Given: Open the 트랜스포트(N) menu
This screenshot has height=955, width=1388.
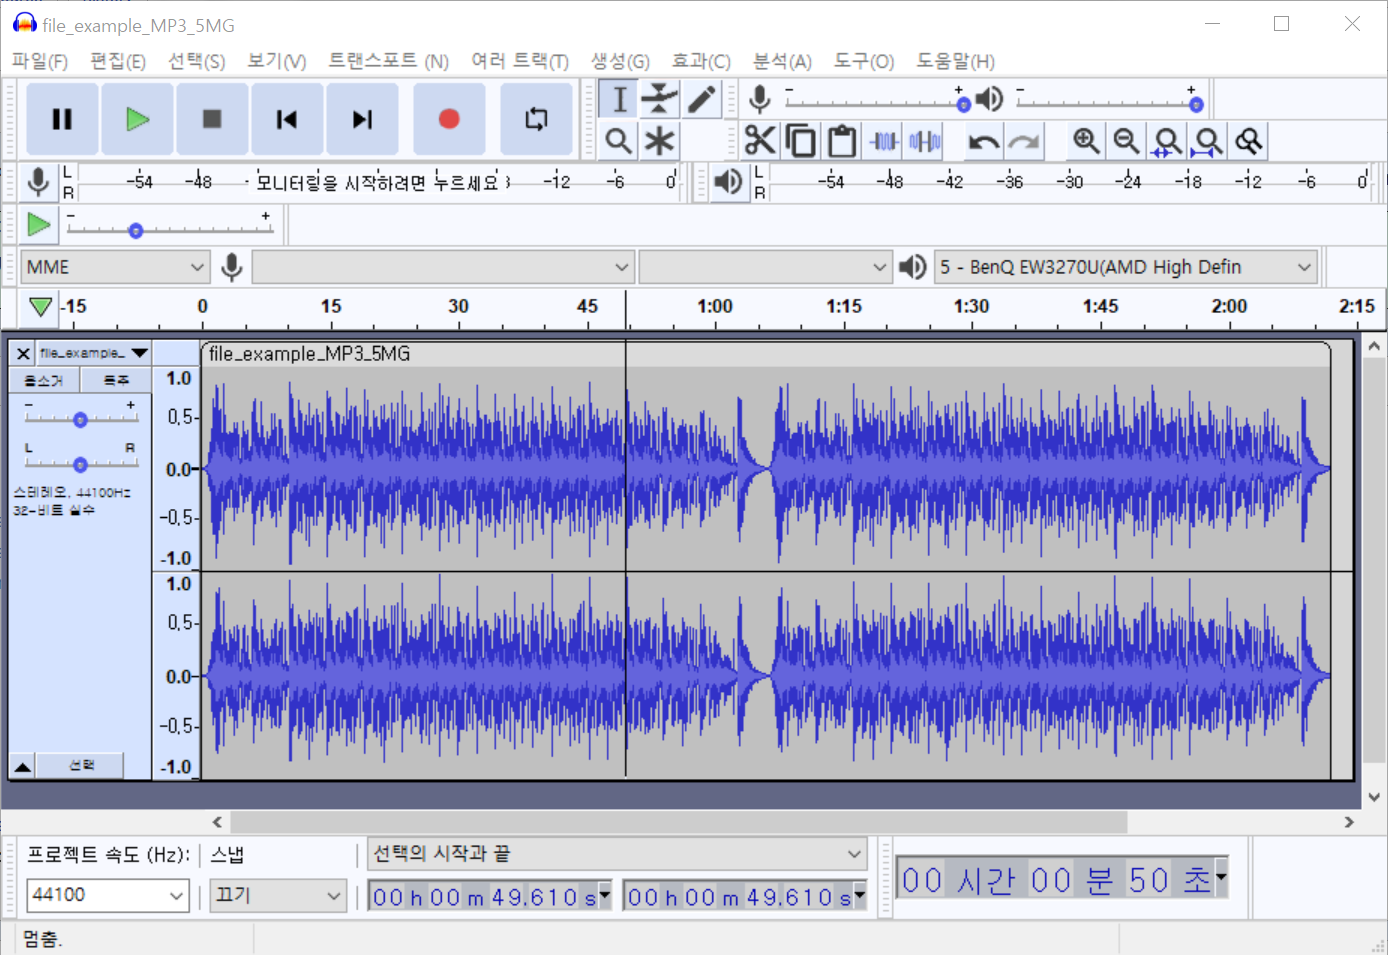Looking at the screenshot, I should point(389,61).
